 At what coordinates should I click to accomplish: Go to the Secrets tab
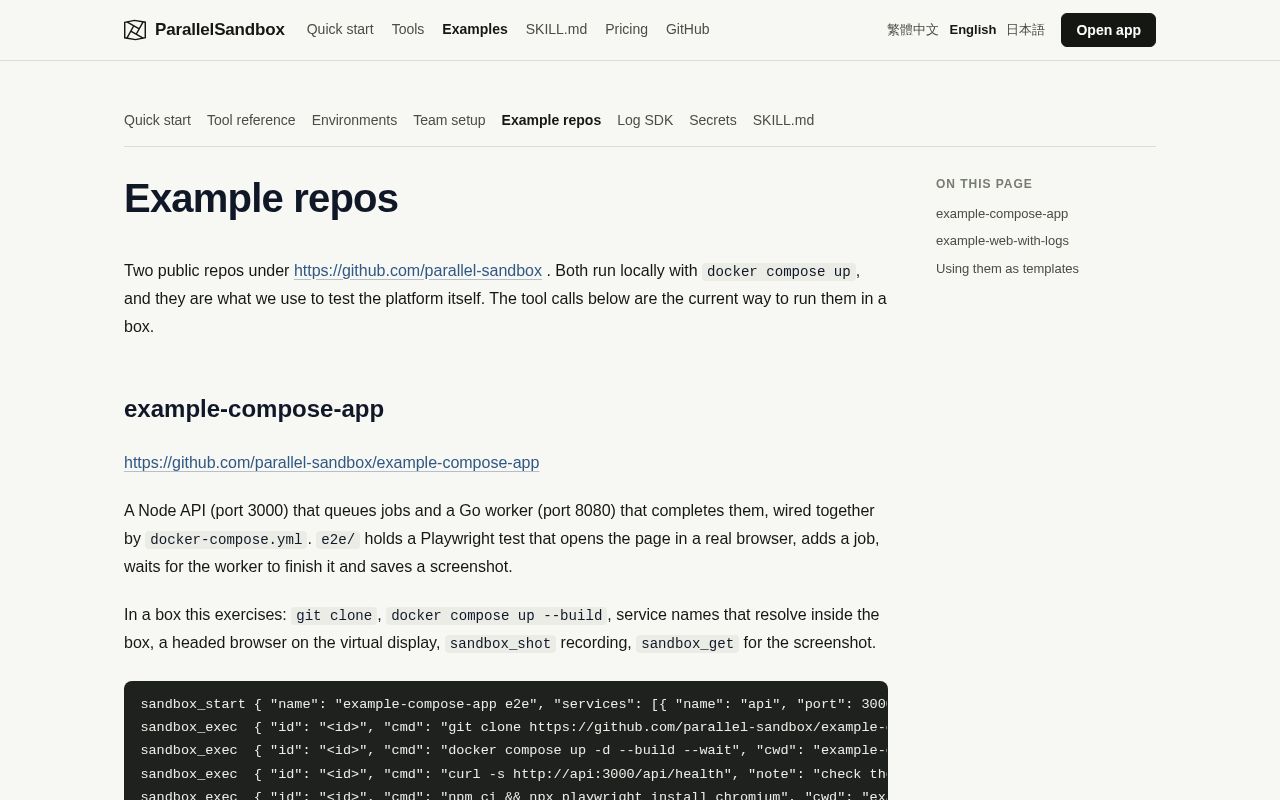pos(713,120)
